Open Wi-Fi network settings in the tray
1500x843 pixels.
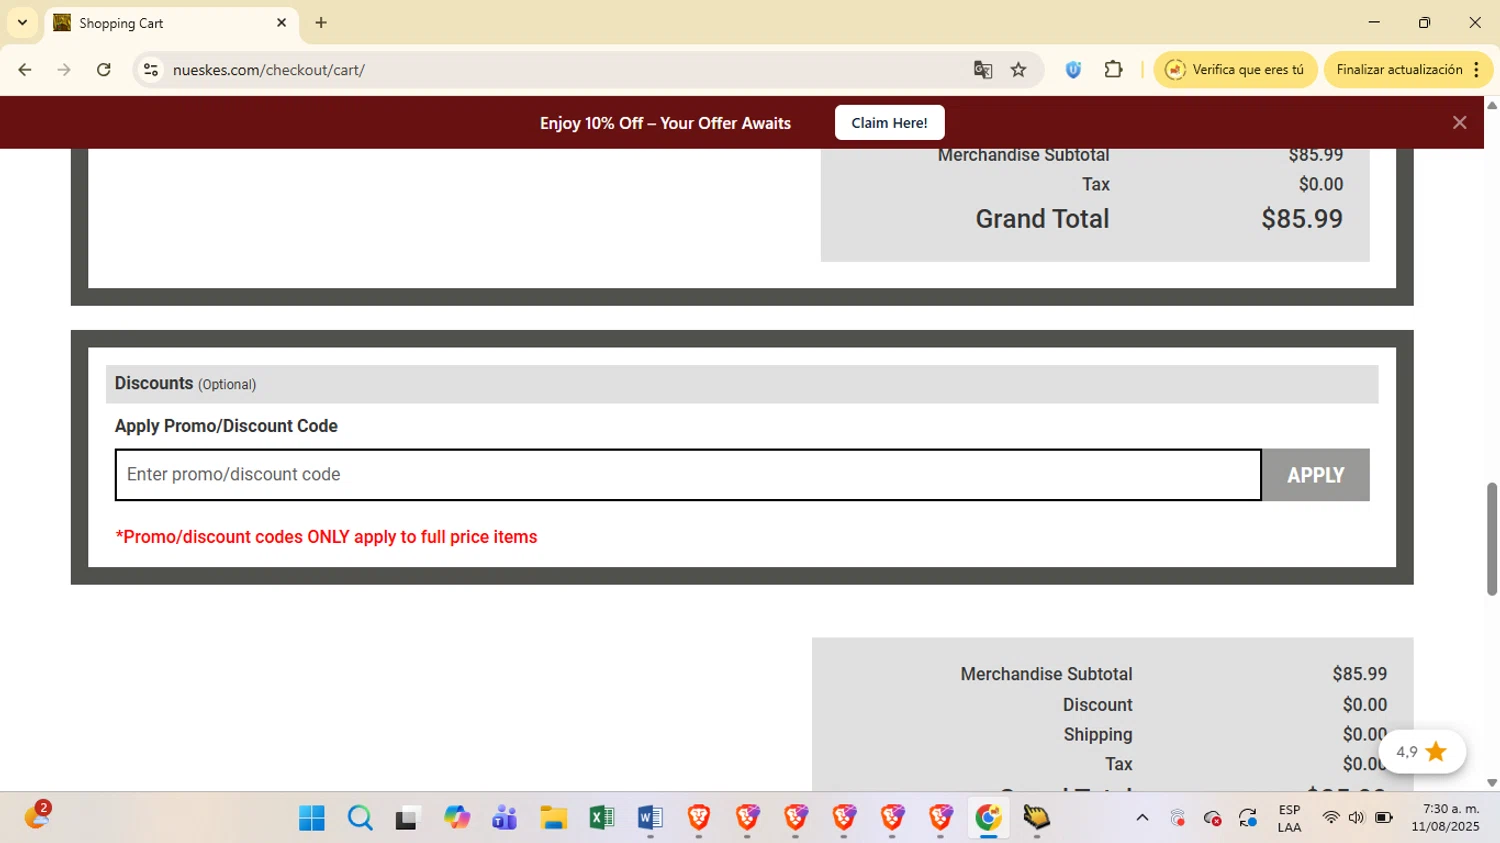coord(1330,818)
